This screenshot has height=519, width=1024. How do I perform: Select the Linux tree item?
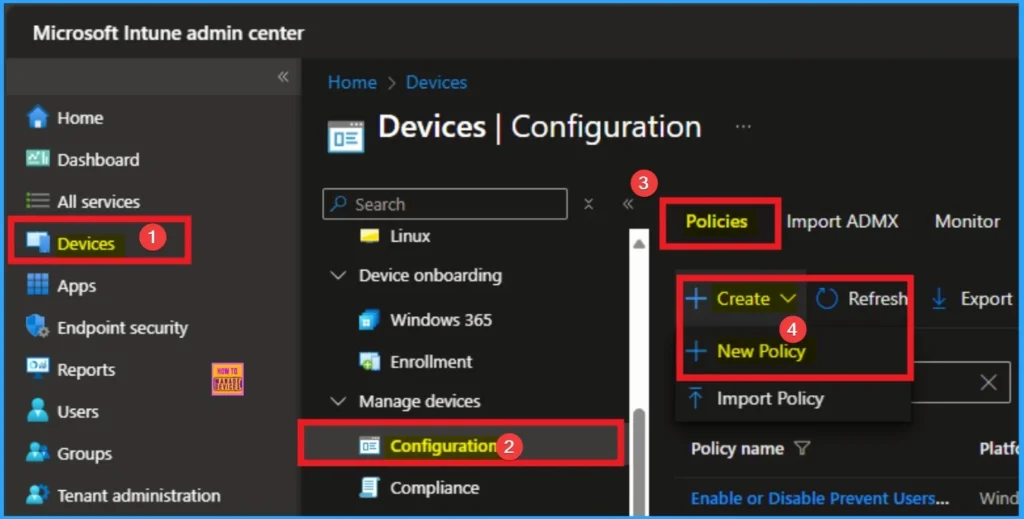(x=409, y=236)
